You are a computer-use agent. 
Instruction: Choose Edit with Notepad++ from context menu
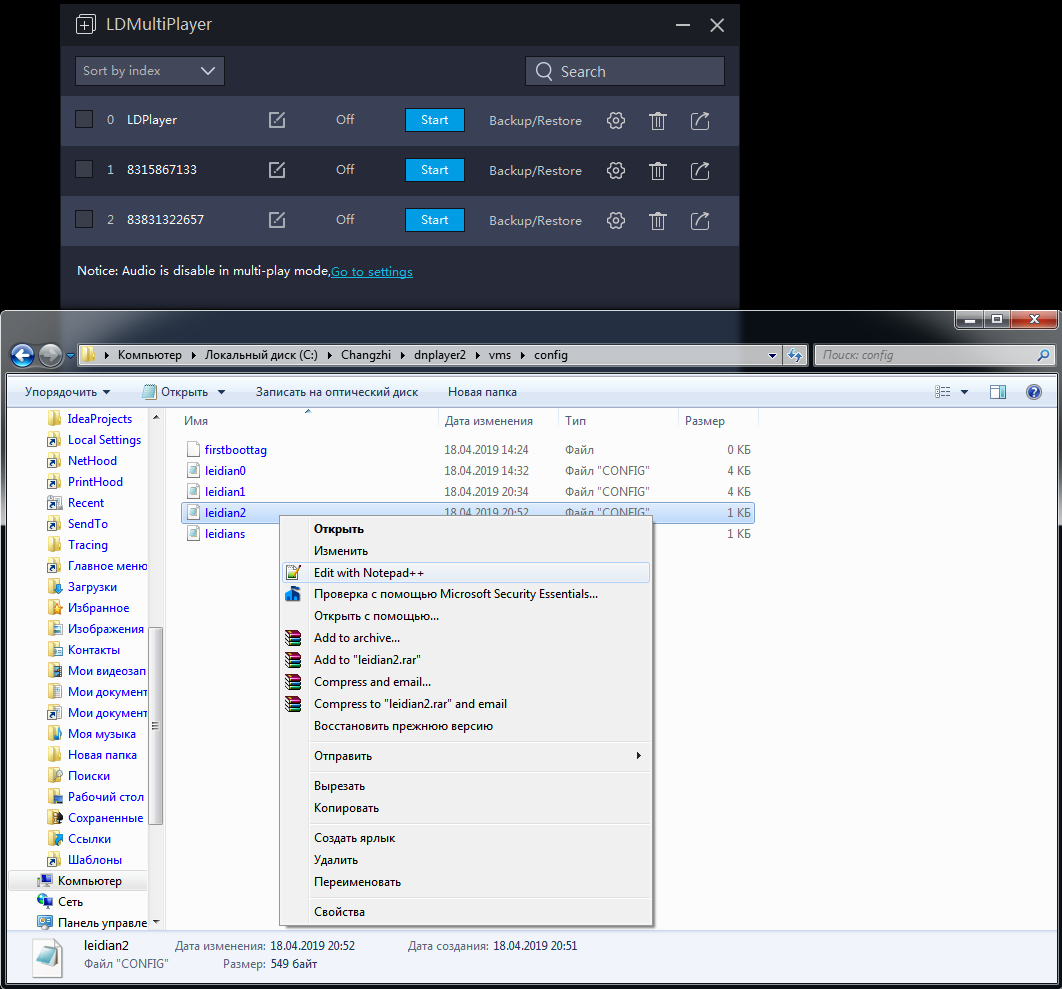point(466,573)
